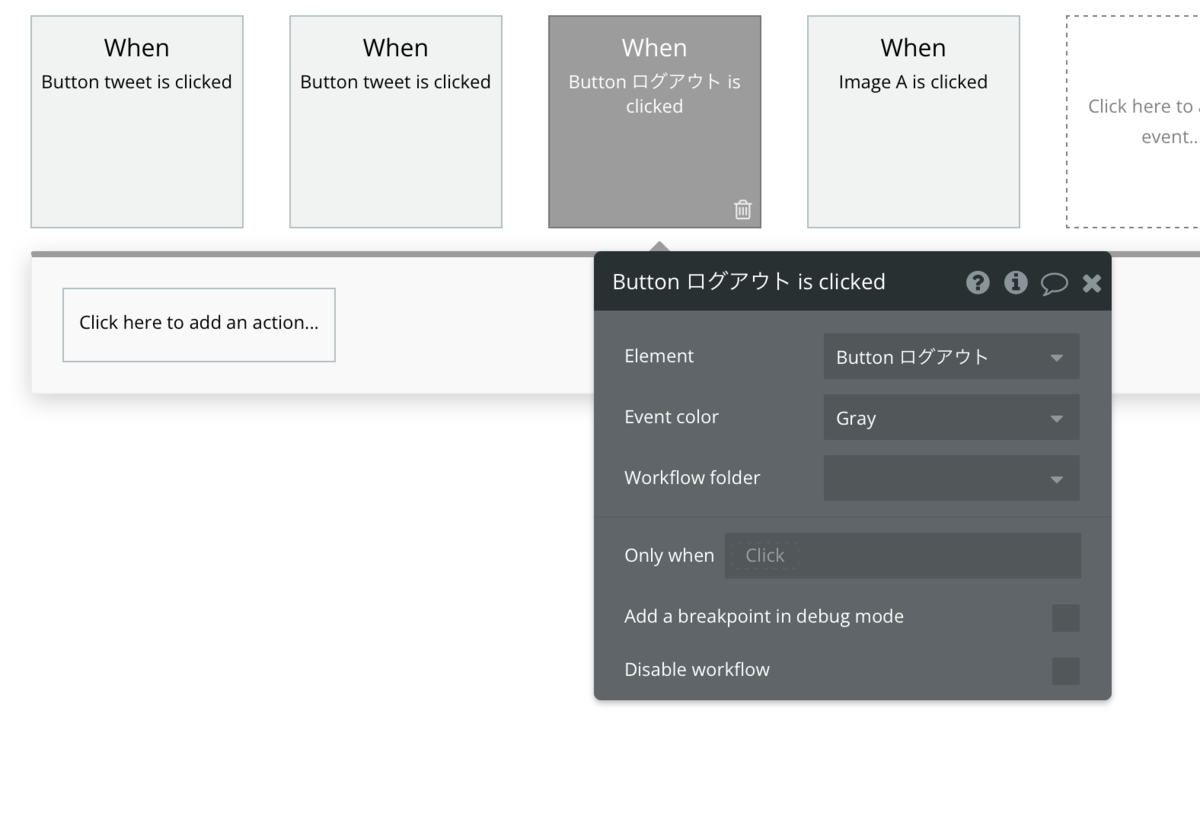Click the Event color dropdown arrow
Image resolution: width=1200 pixels, height=819 pixels.
1056,419
